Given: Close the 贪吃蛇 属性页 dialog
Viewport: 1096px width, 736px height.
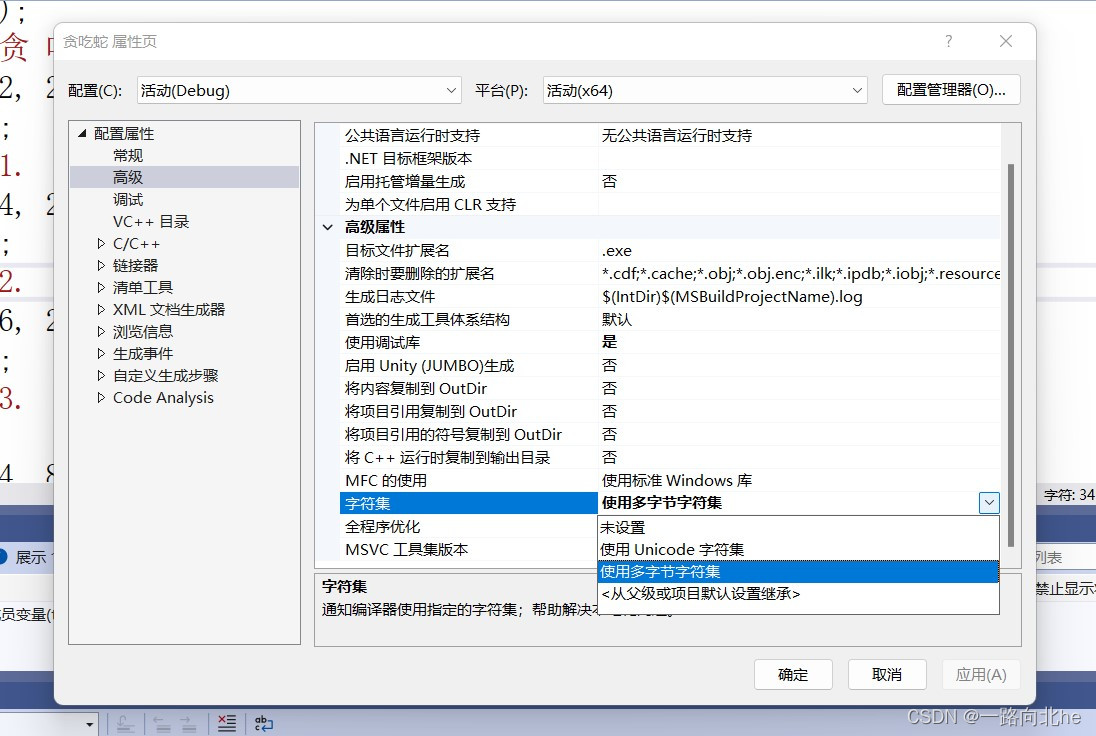Looking at the screenshot, I should pyautogui.click(x=1006, y=41).
